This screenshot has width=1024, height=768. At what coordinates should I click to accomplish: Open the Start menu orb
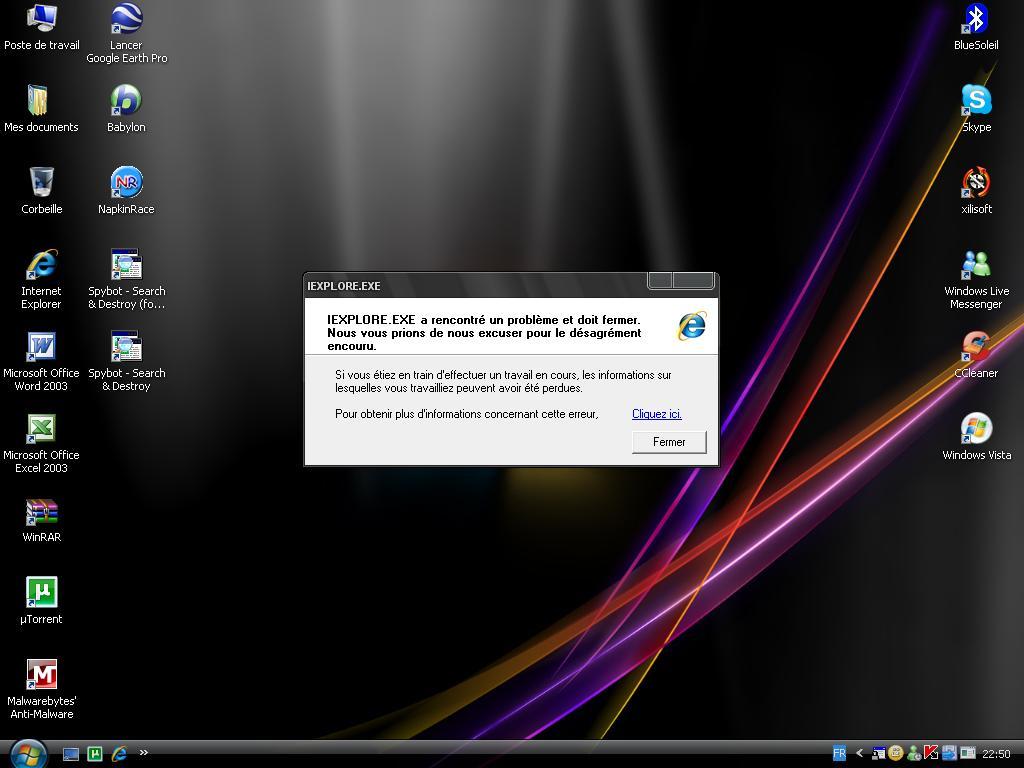click(x=27, y=754)
